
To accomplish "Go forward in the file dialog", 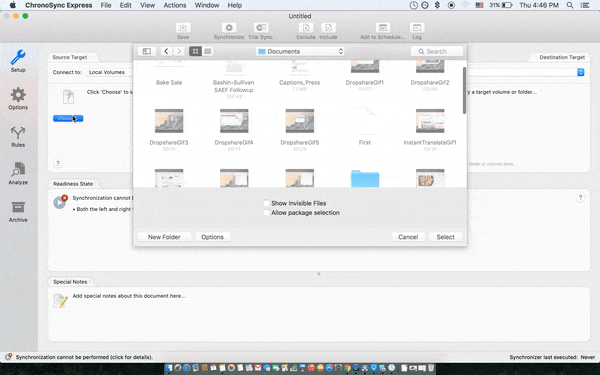I will coord(179,51).
